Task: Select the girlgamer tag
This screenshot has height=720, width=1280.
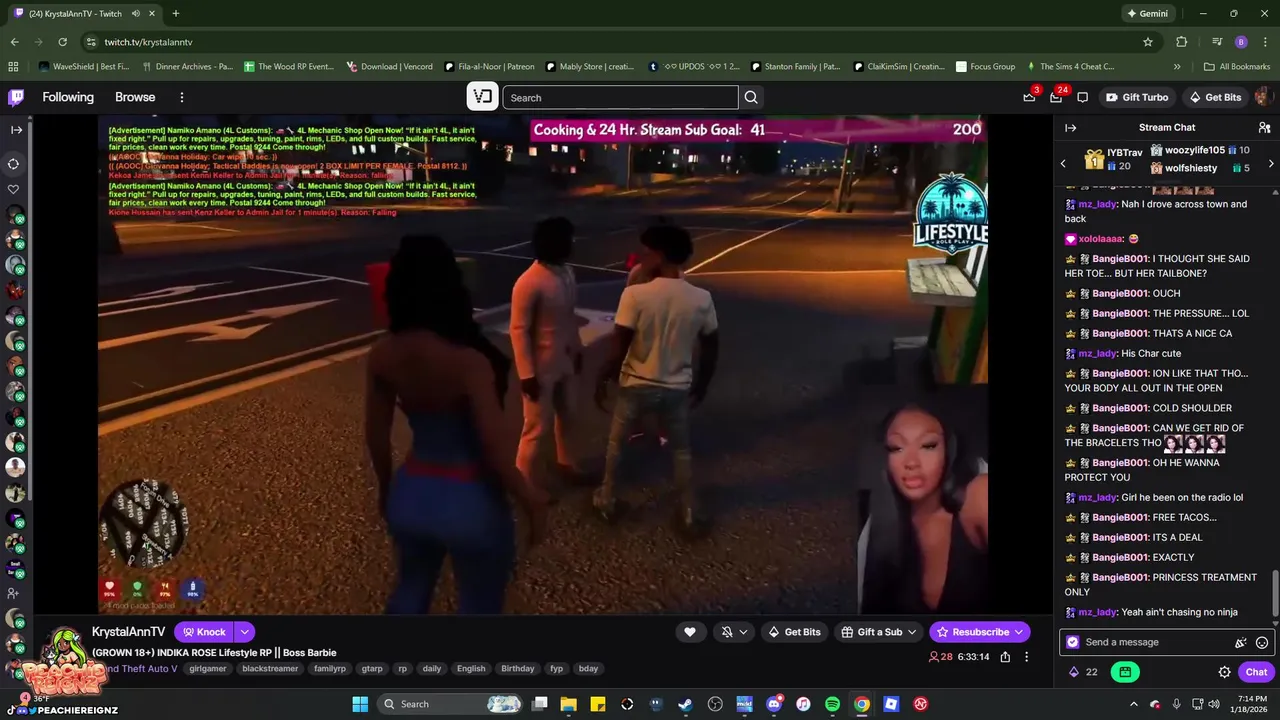Action: (208, 669)
